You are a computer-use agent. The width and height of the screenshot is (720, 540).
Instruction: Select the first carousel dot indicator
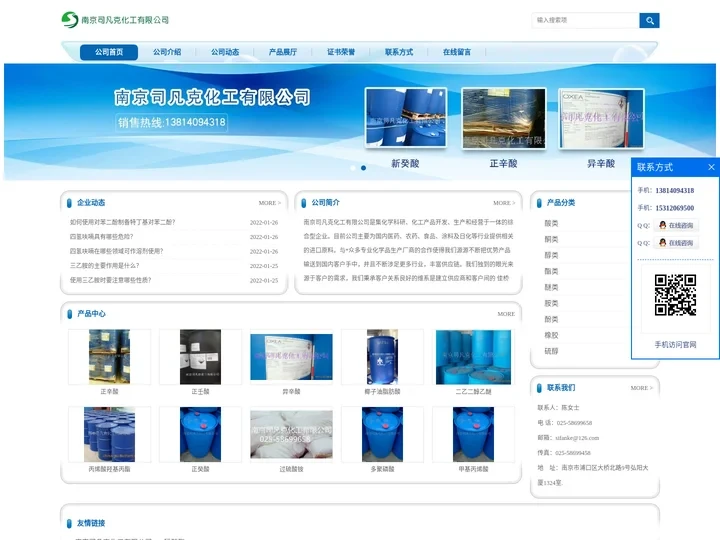point(353,168)
